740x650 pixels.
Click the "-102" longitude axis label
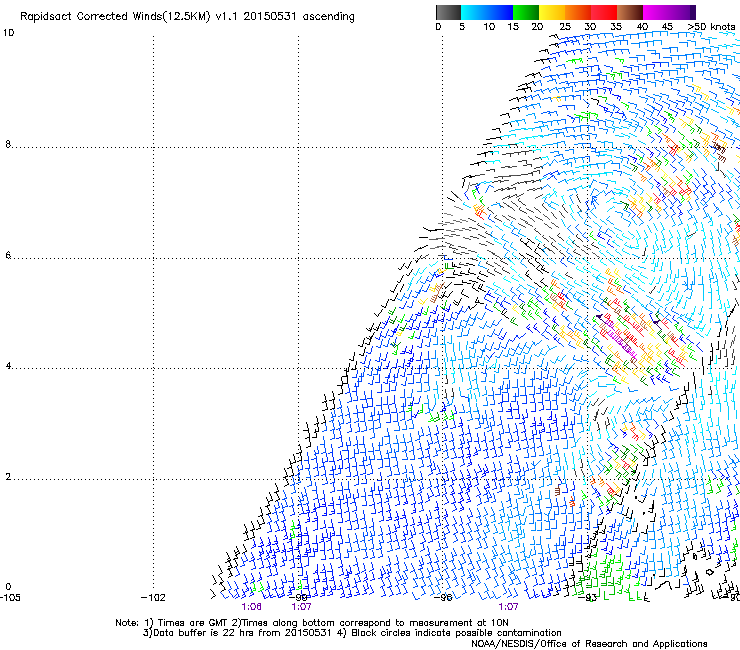[x=153, y=598]
